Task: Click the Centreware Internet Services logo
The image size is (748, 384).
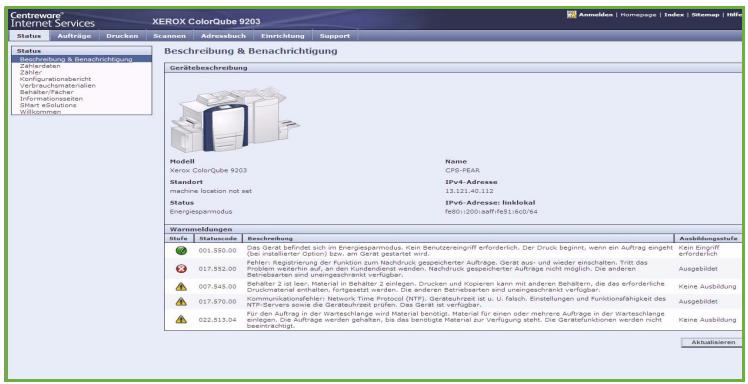Action: (x=52, y=19)
